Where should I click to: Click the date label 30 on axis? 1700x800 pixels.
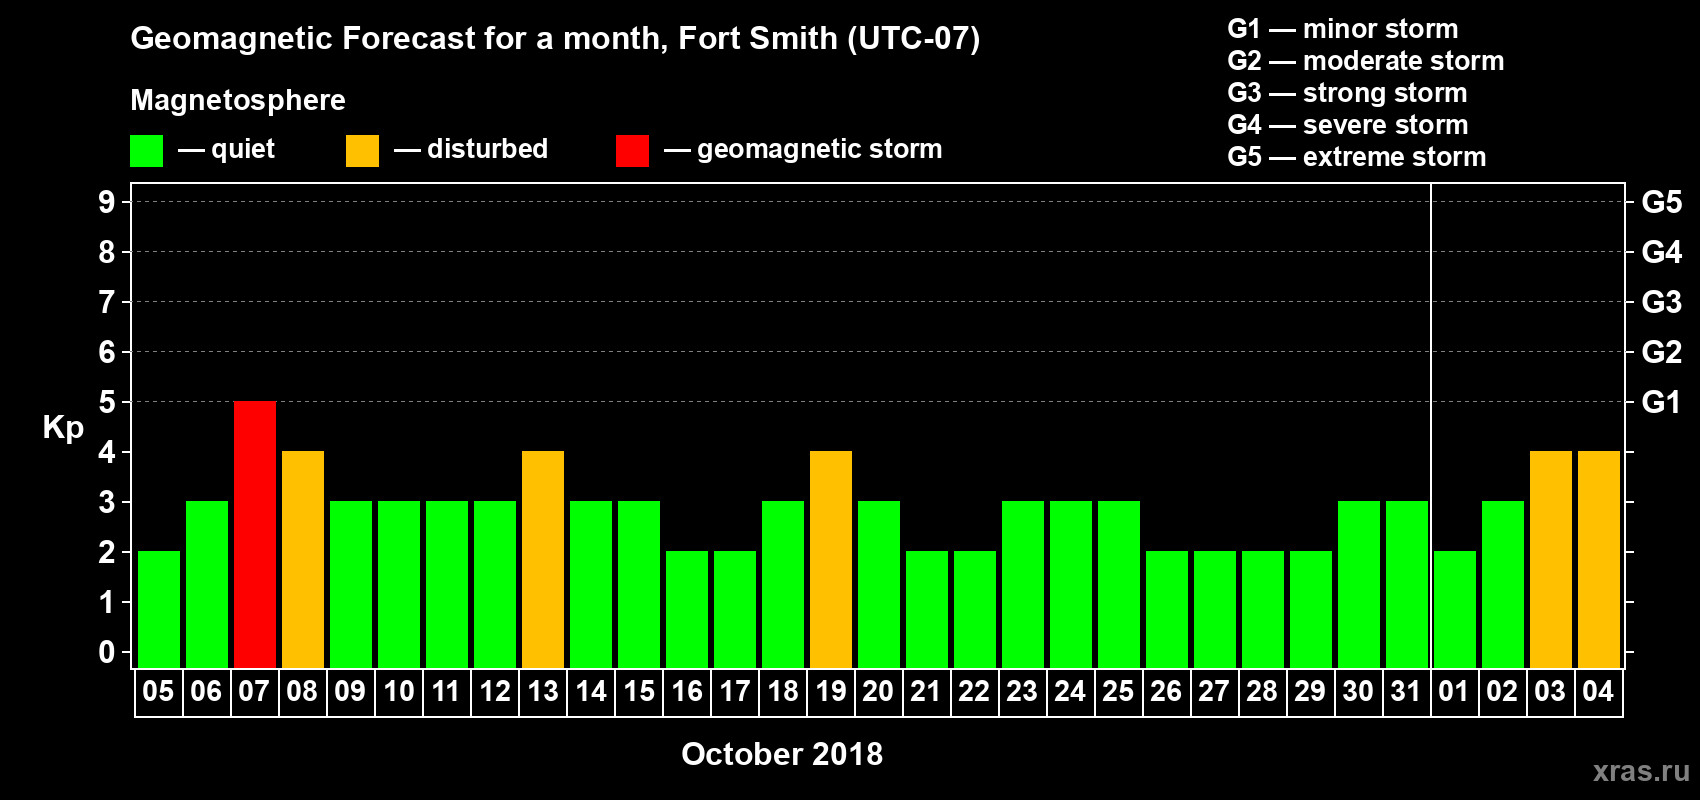coord(1358,692)
